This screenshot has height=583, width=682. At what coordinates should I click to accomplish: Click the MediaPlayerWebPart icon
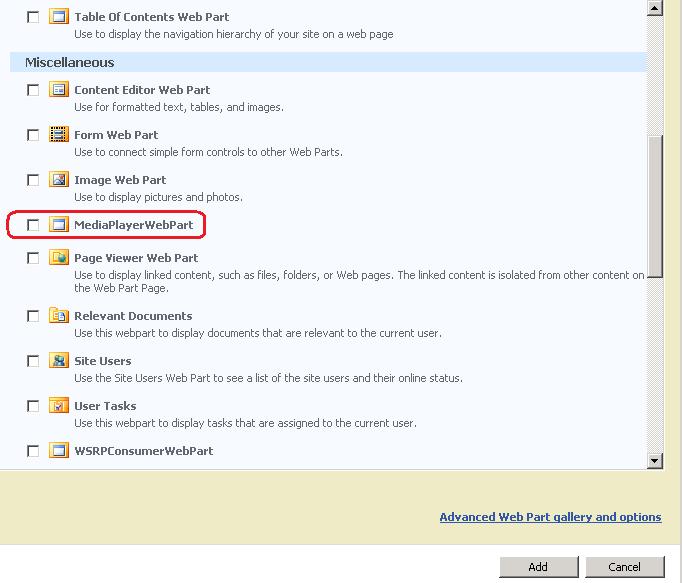[x=59, y=224]
